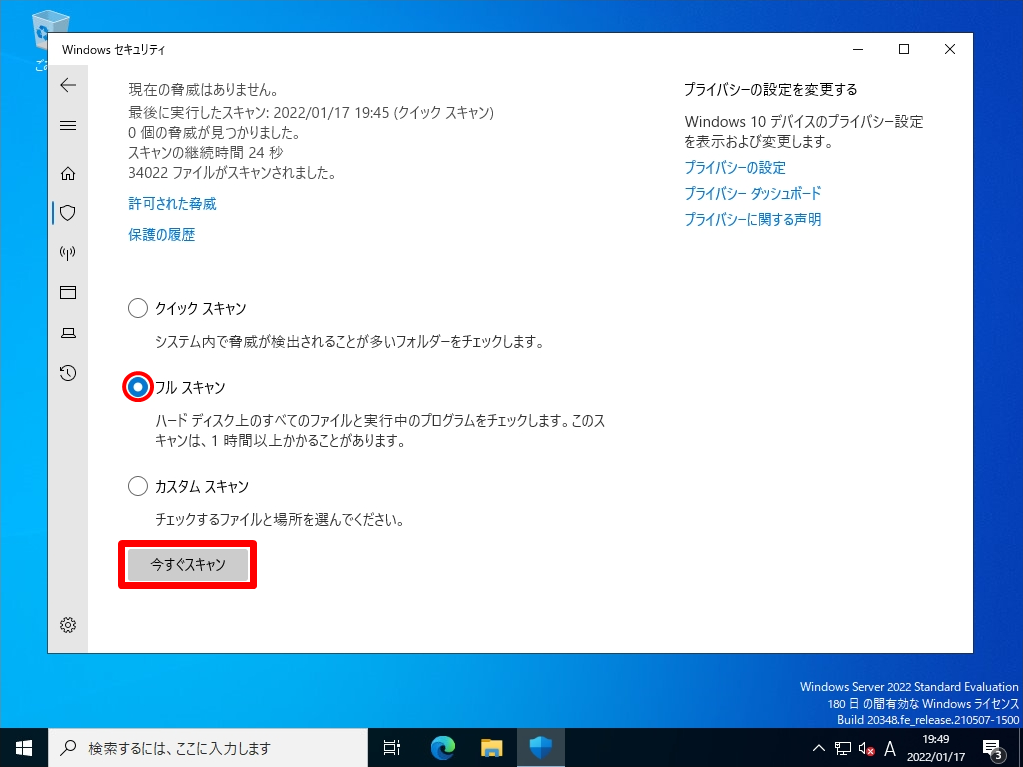Select the カスタム スキャン radio button

pyautogui.click(x=138, y=487)
